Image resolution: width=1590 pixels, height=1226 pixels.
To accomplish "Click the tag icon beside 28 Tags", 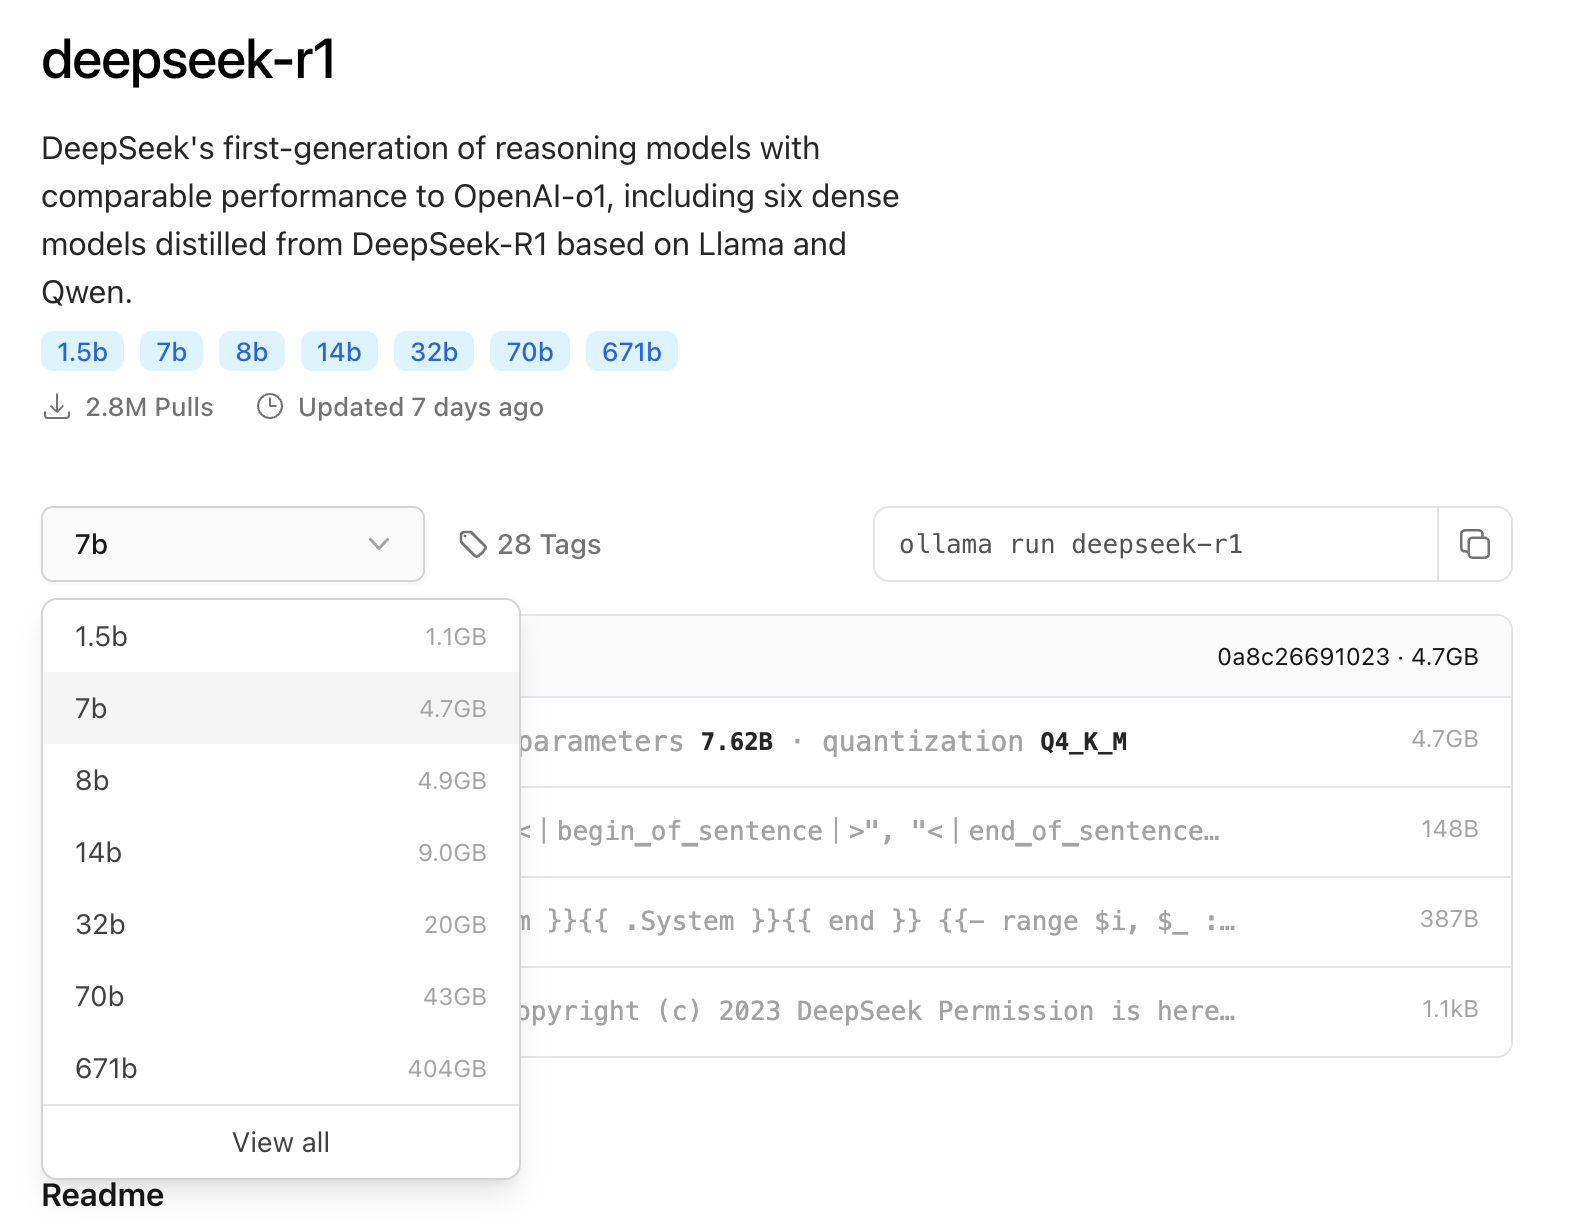I will click(472, 544).
